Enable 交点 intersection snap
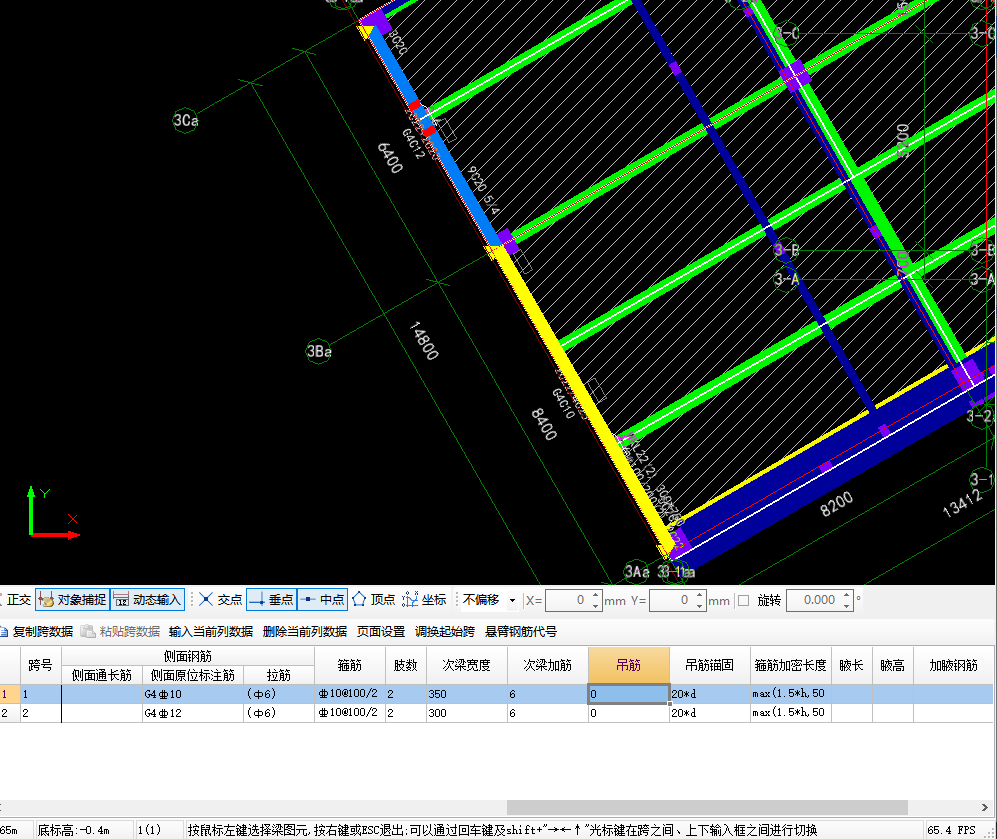 click(220, 599)
